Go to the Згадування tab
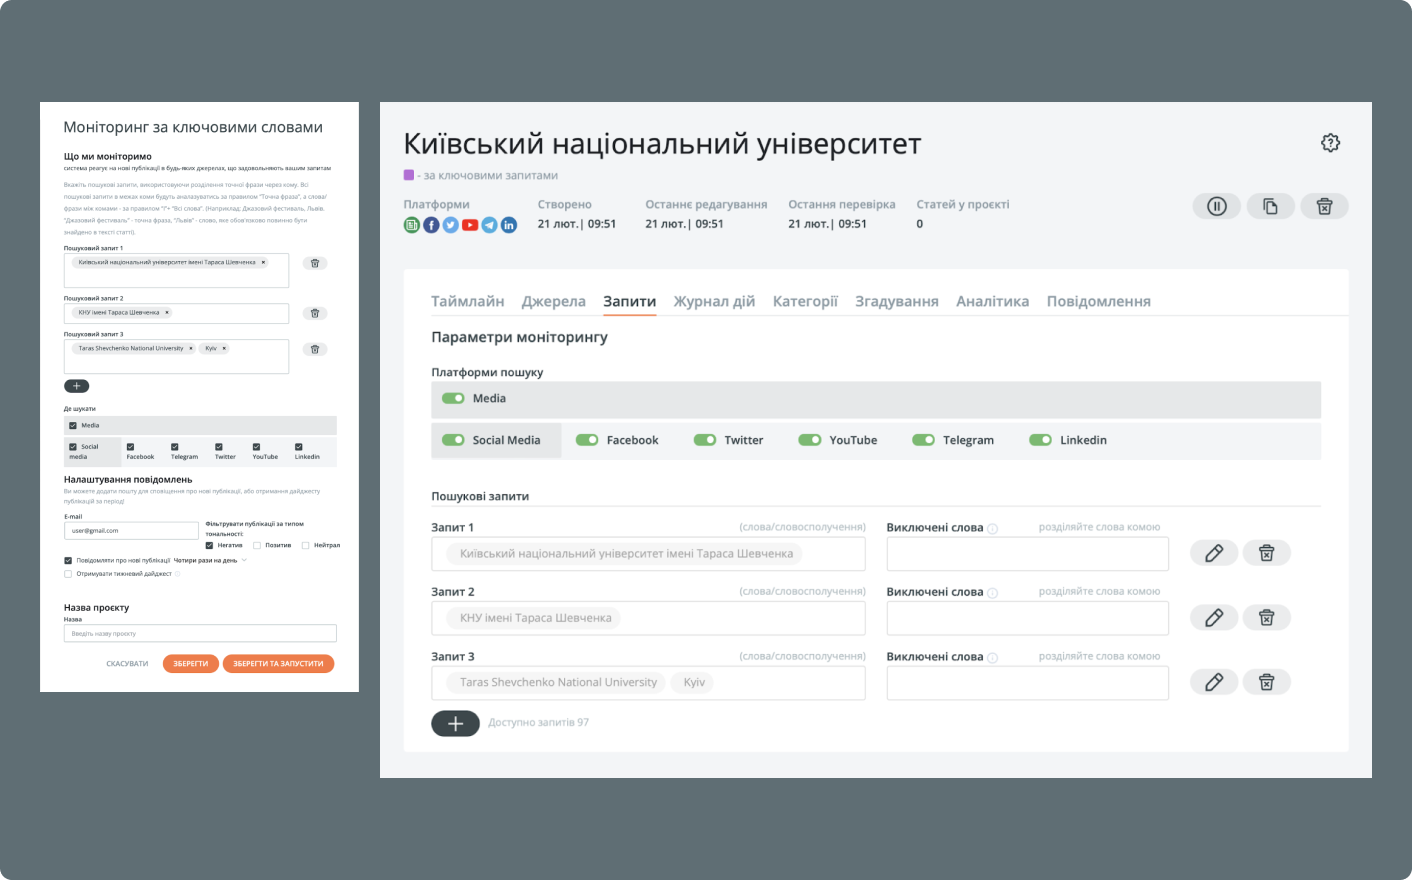 (x=897, y=301)
